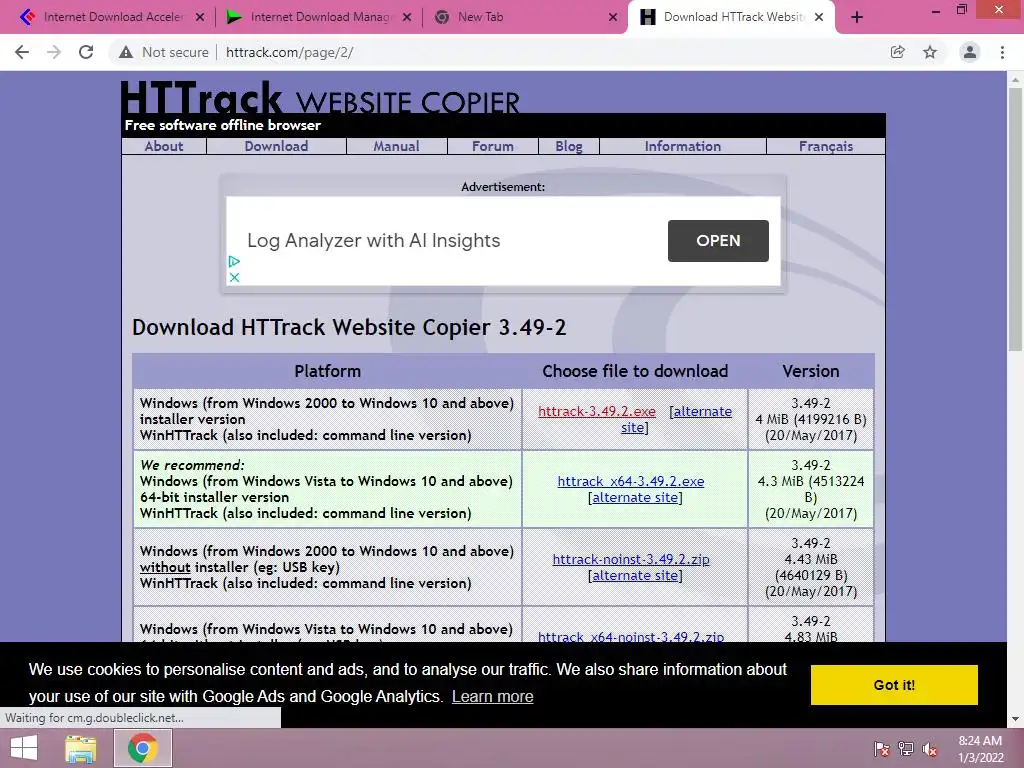Close the Internet Download Accelerator tab

pos(200,17)
